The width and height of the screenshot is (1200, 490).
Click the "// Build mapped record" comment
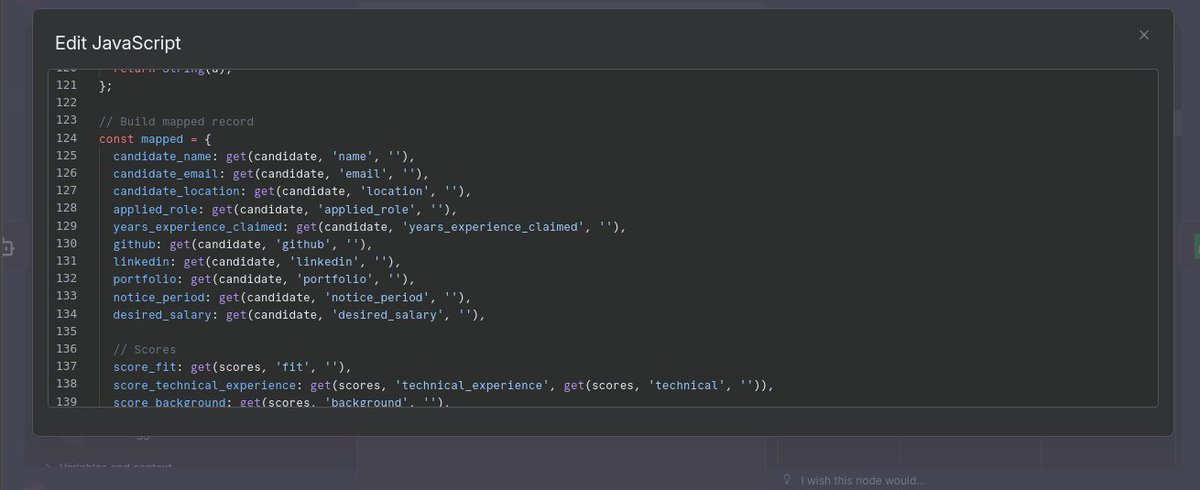tap(176, 121)
